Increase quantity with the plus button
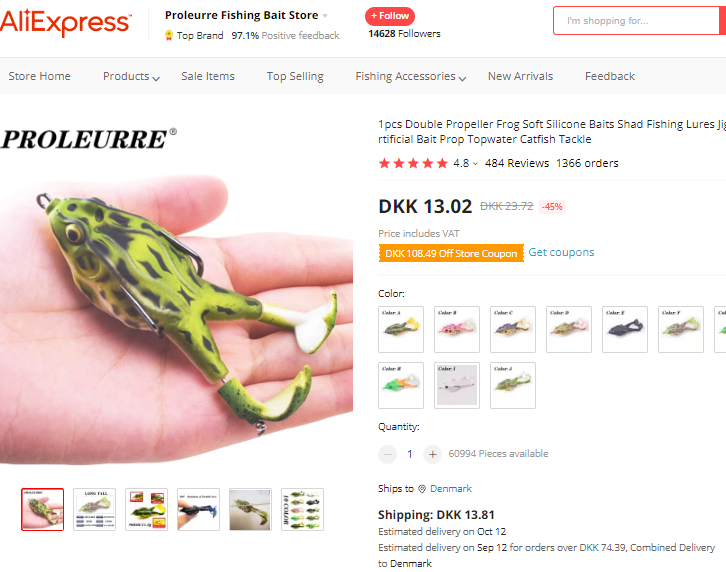This screenshot has height=572, width=726. (432, 454)
